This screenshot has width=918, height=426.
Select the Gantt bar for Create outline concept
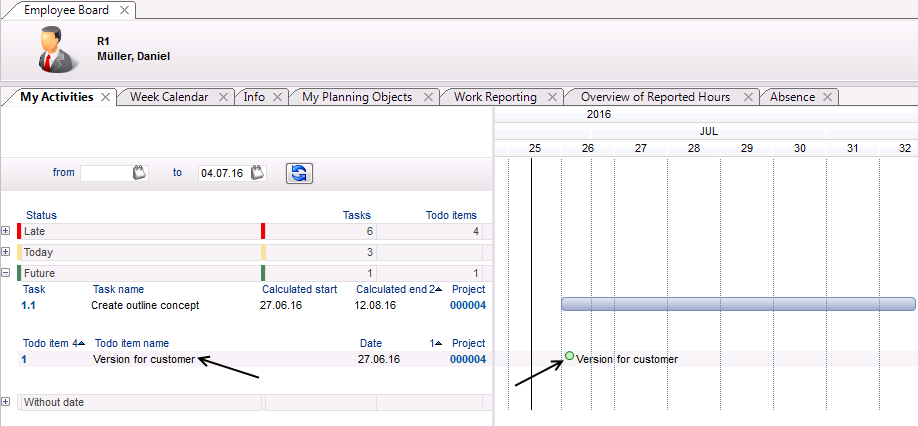[738, 304]
